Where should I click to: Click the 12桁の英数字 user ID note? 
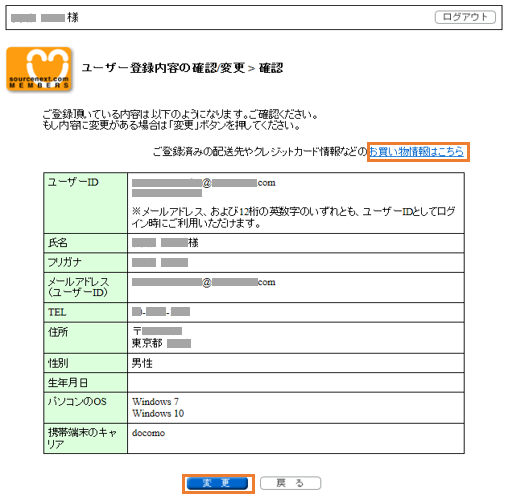[293, 217]
